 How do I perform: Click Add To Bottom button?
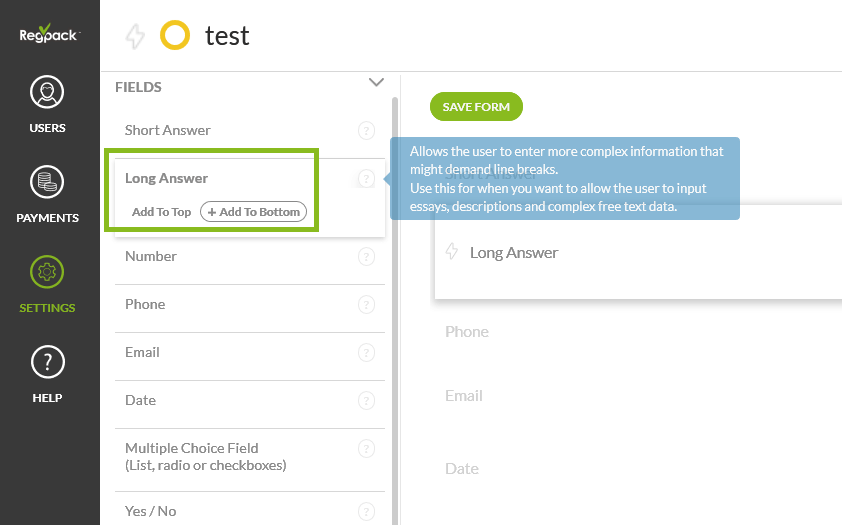(x=253, y=212)
